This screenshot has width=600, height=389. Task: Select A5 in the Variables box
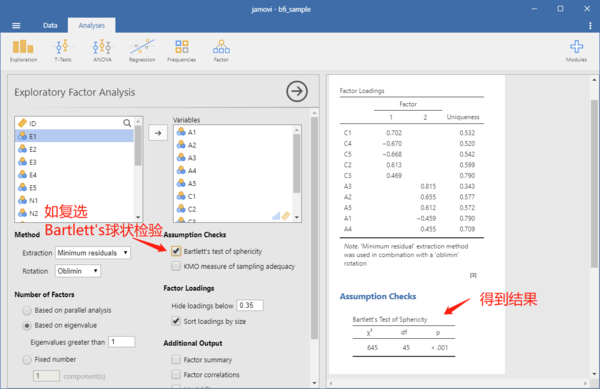[233, 184]
